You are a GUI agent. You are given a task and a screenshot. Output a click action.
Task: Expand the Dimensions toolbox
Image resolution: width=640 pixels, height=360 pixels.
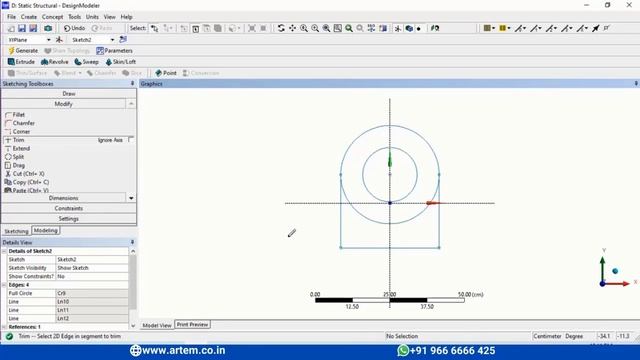(63, 198)
